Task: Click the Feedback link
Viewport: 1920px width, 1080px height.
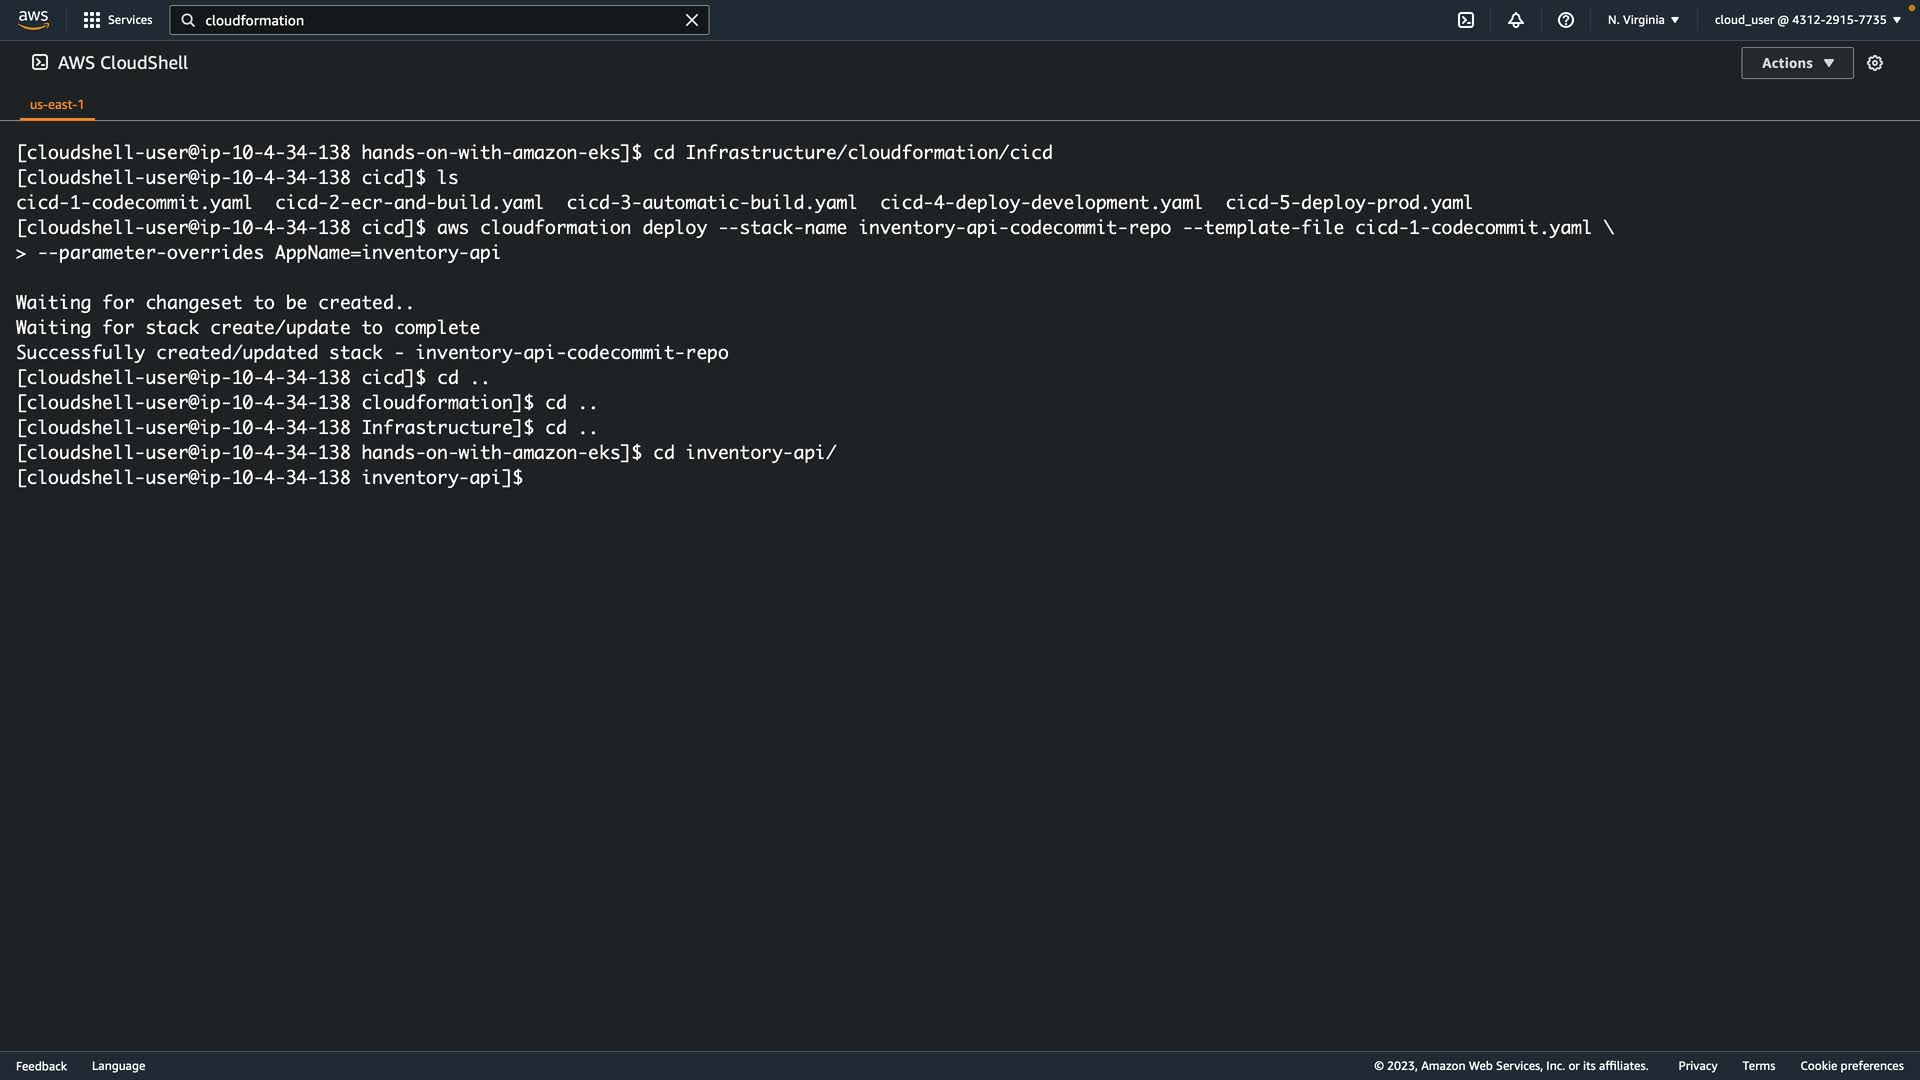Action: click(41, 1066)
